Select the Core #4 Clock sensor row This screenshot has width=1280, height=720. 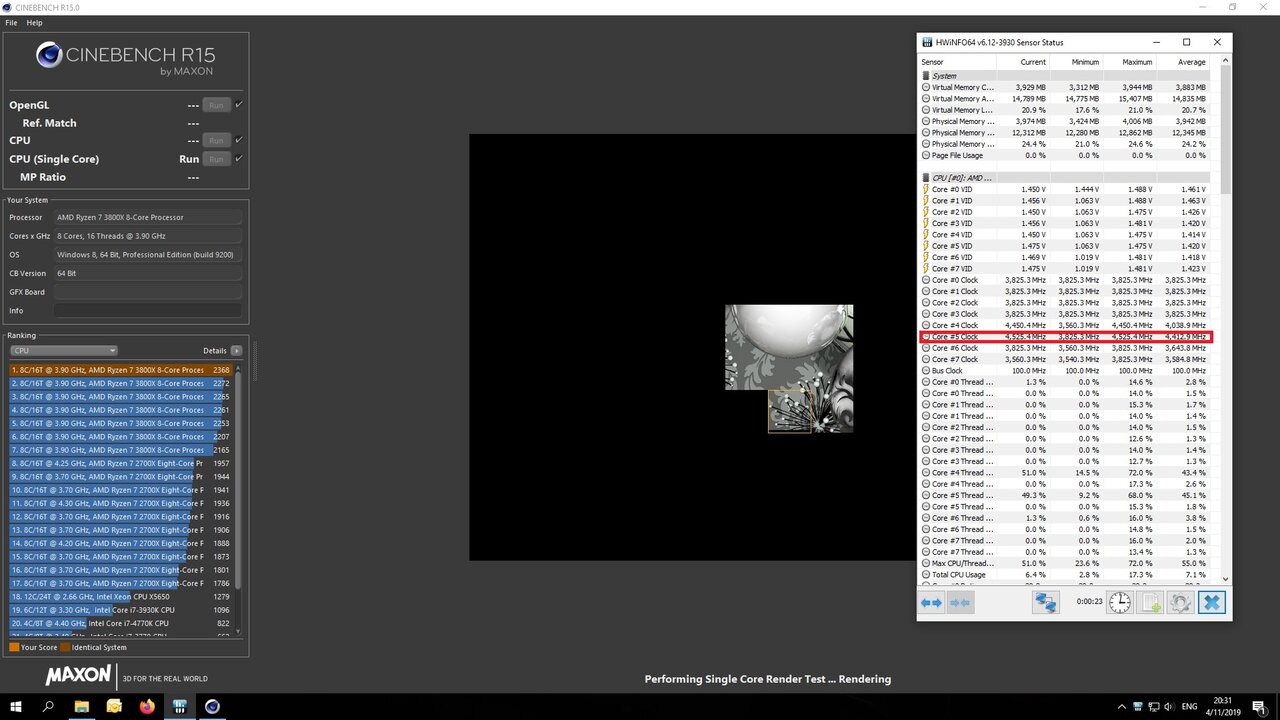click(x=1064, y=325)
